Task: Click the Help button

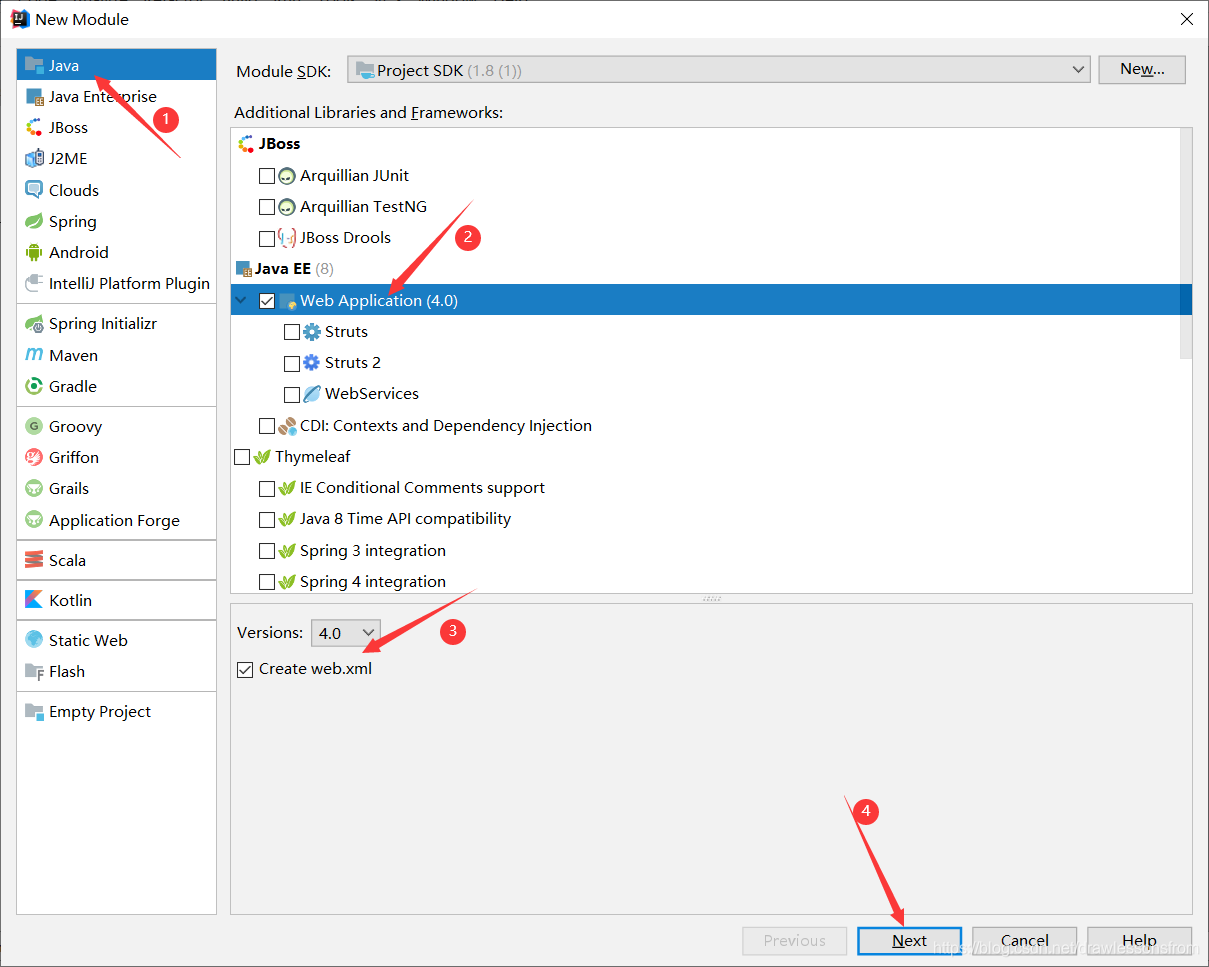Action: pyautogui.click(x=1139, y=940)
